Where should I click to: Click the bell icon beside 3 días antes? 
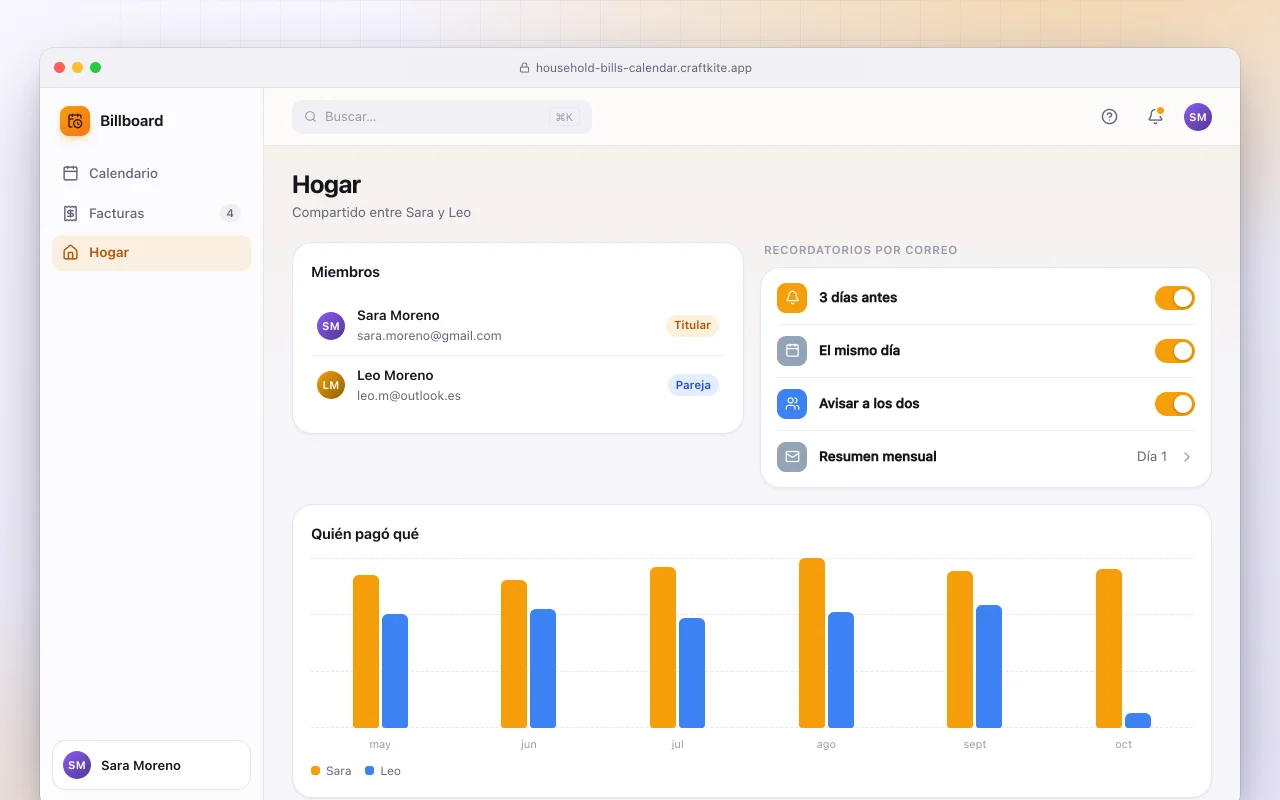pos(792,298)
